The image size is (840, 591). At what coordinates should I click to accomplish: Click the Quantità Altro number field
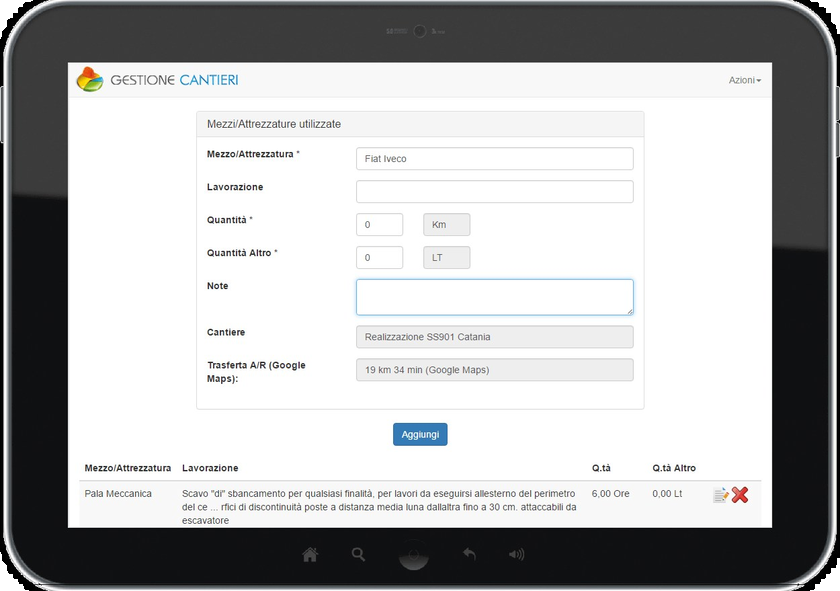tap(379, 258)
